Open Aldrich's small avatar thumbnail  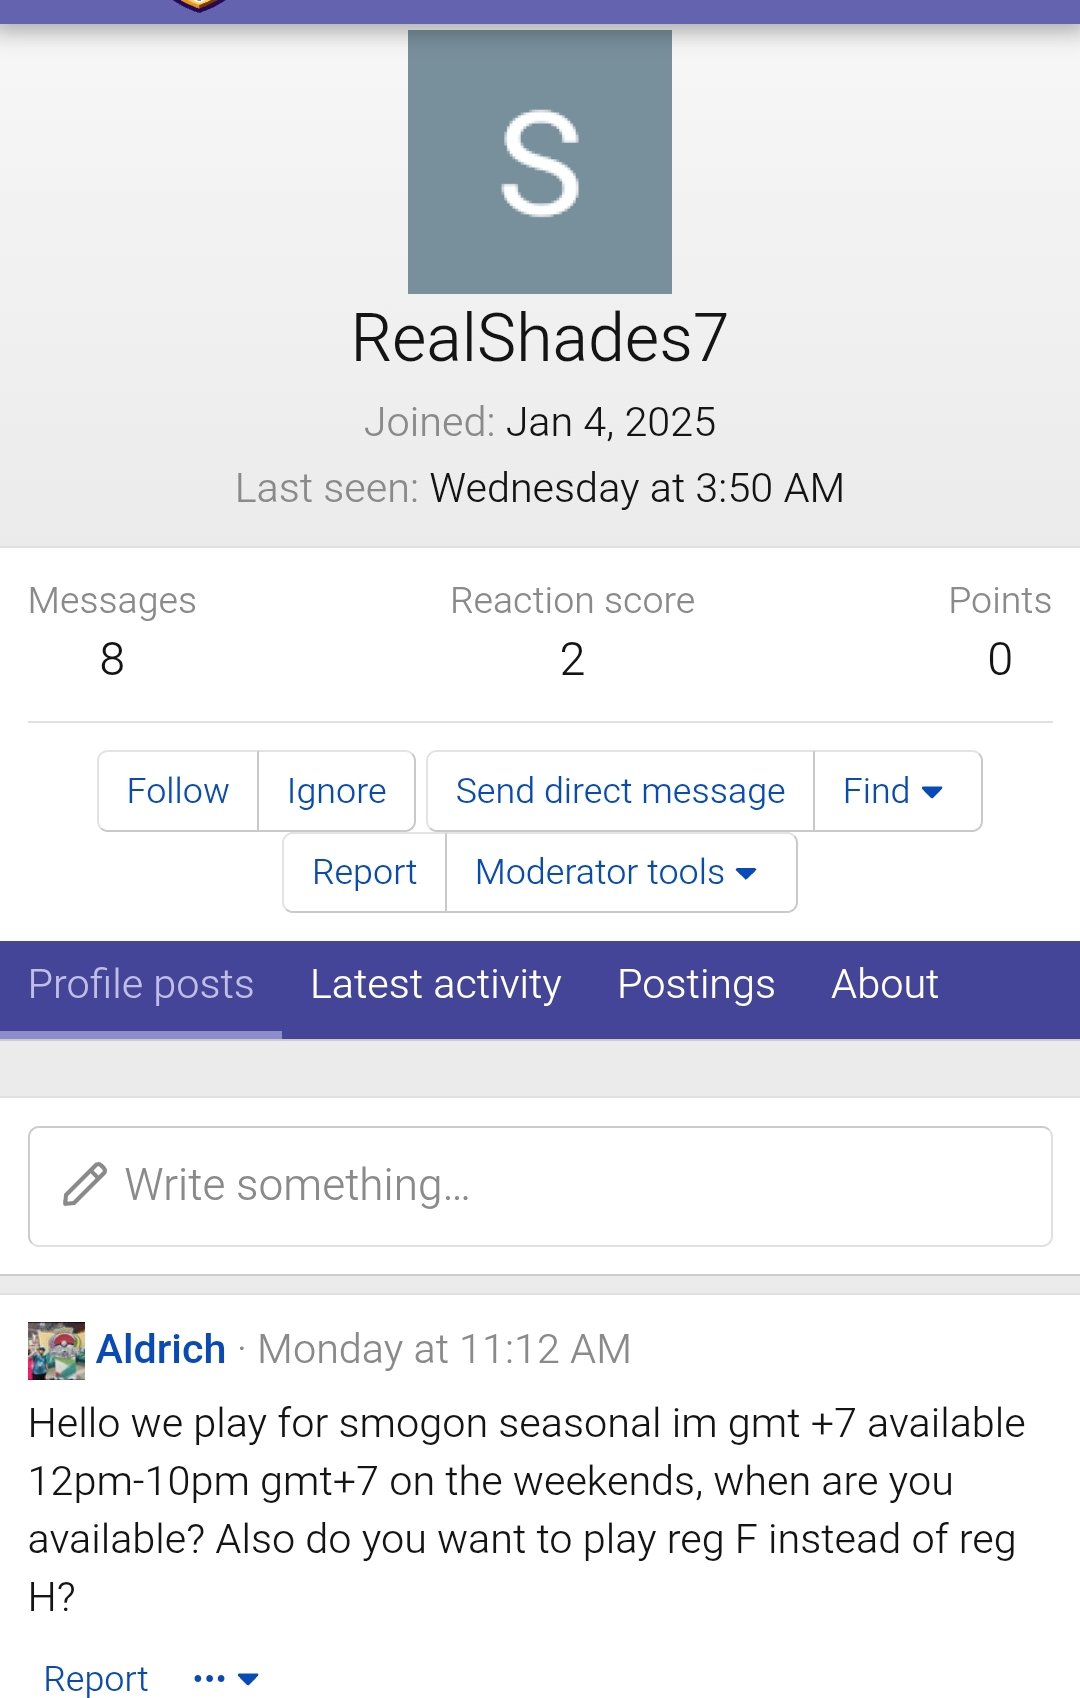(x=56, y=1351)
